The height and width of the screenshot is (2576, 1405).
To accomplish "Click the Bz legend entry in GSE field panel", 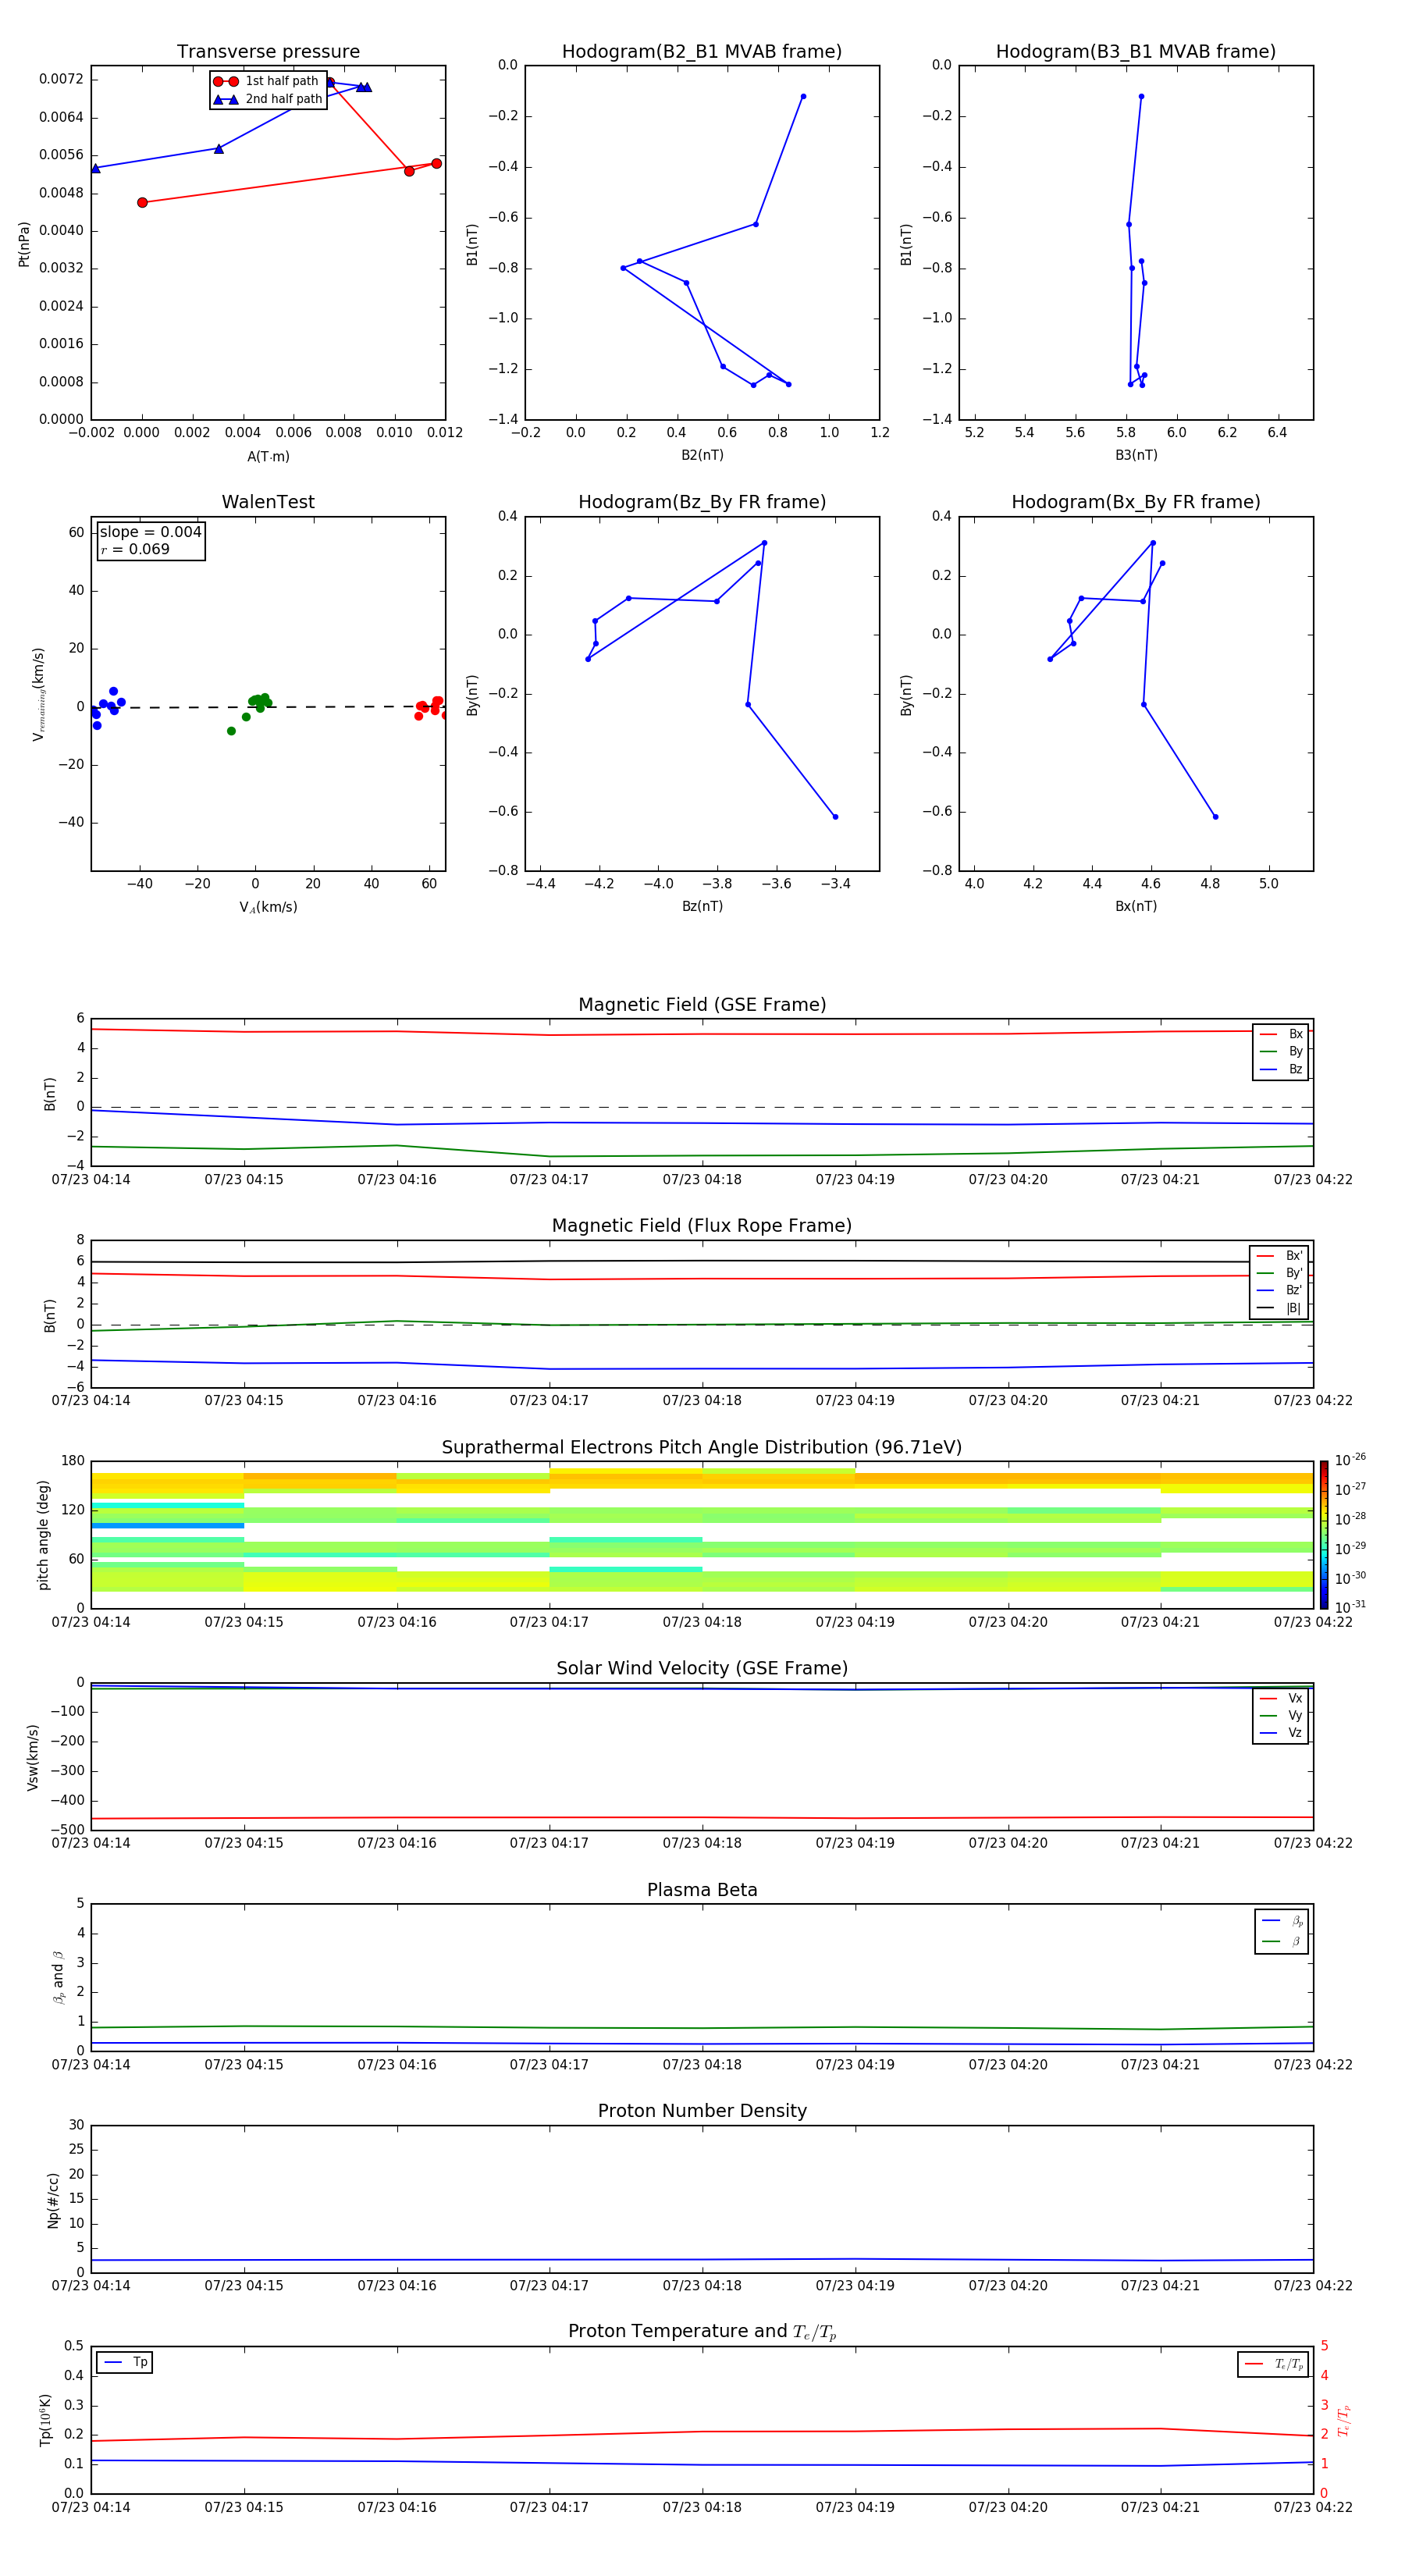I will 1281,1070.
